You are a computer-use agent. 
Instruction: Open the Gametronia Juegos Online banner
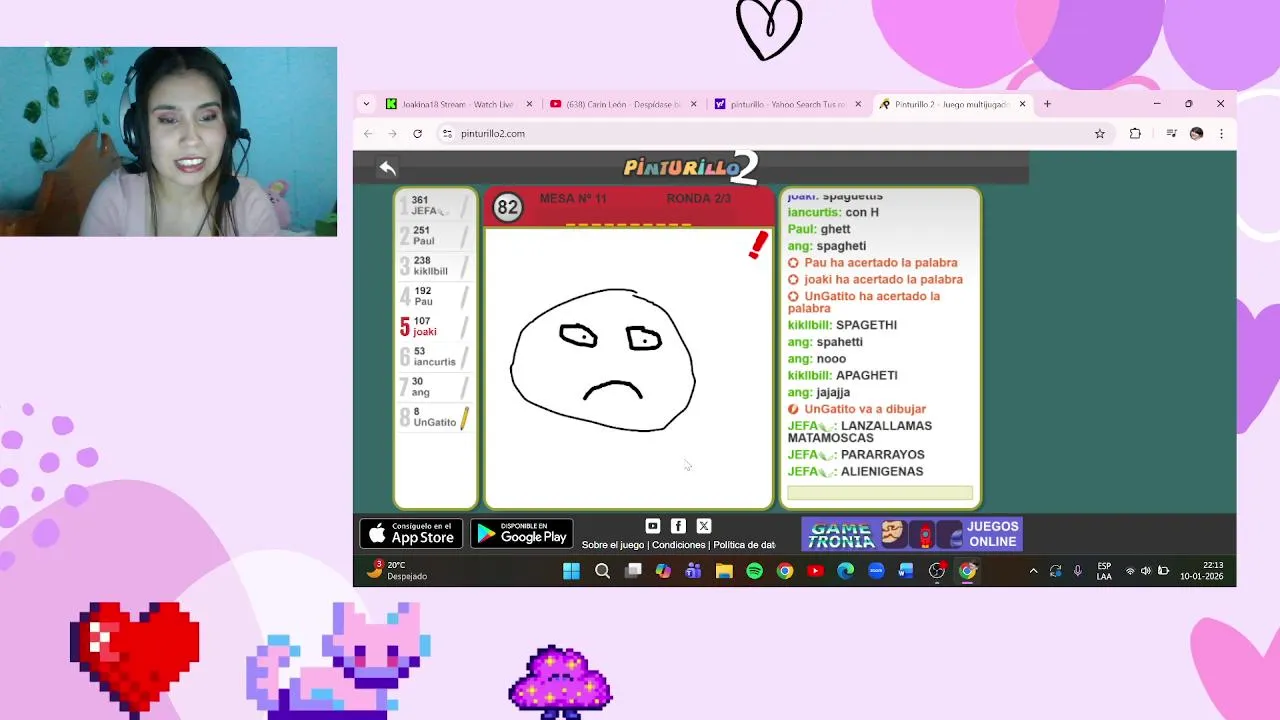(912, 534)
